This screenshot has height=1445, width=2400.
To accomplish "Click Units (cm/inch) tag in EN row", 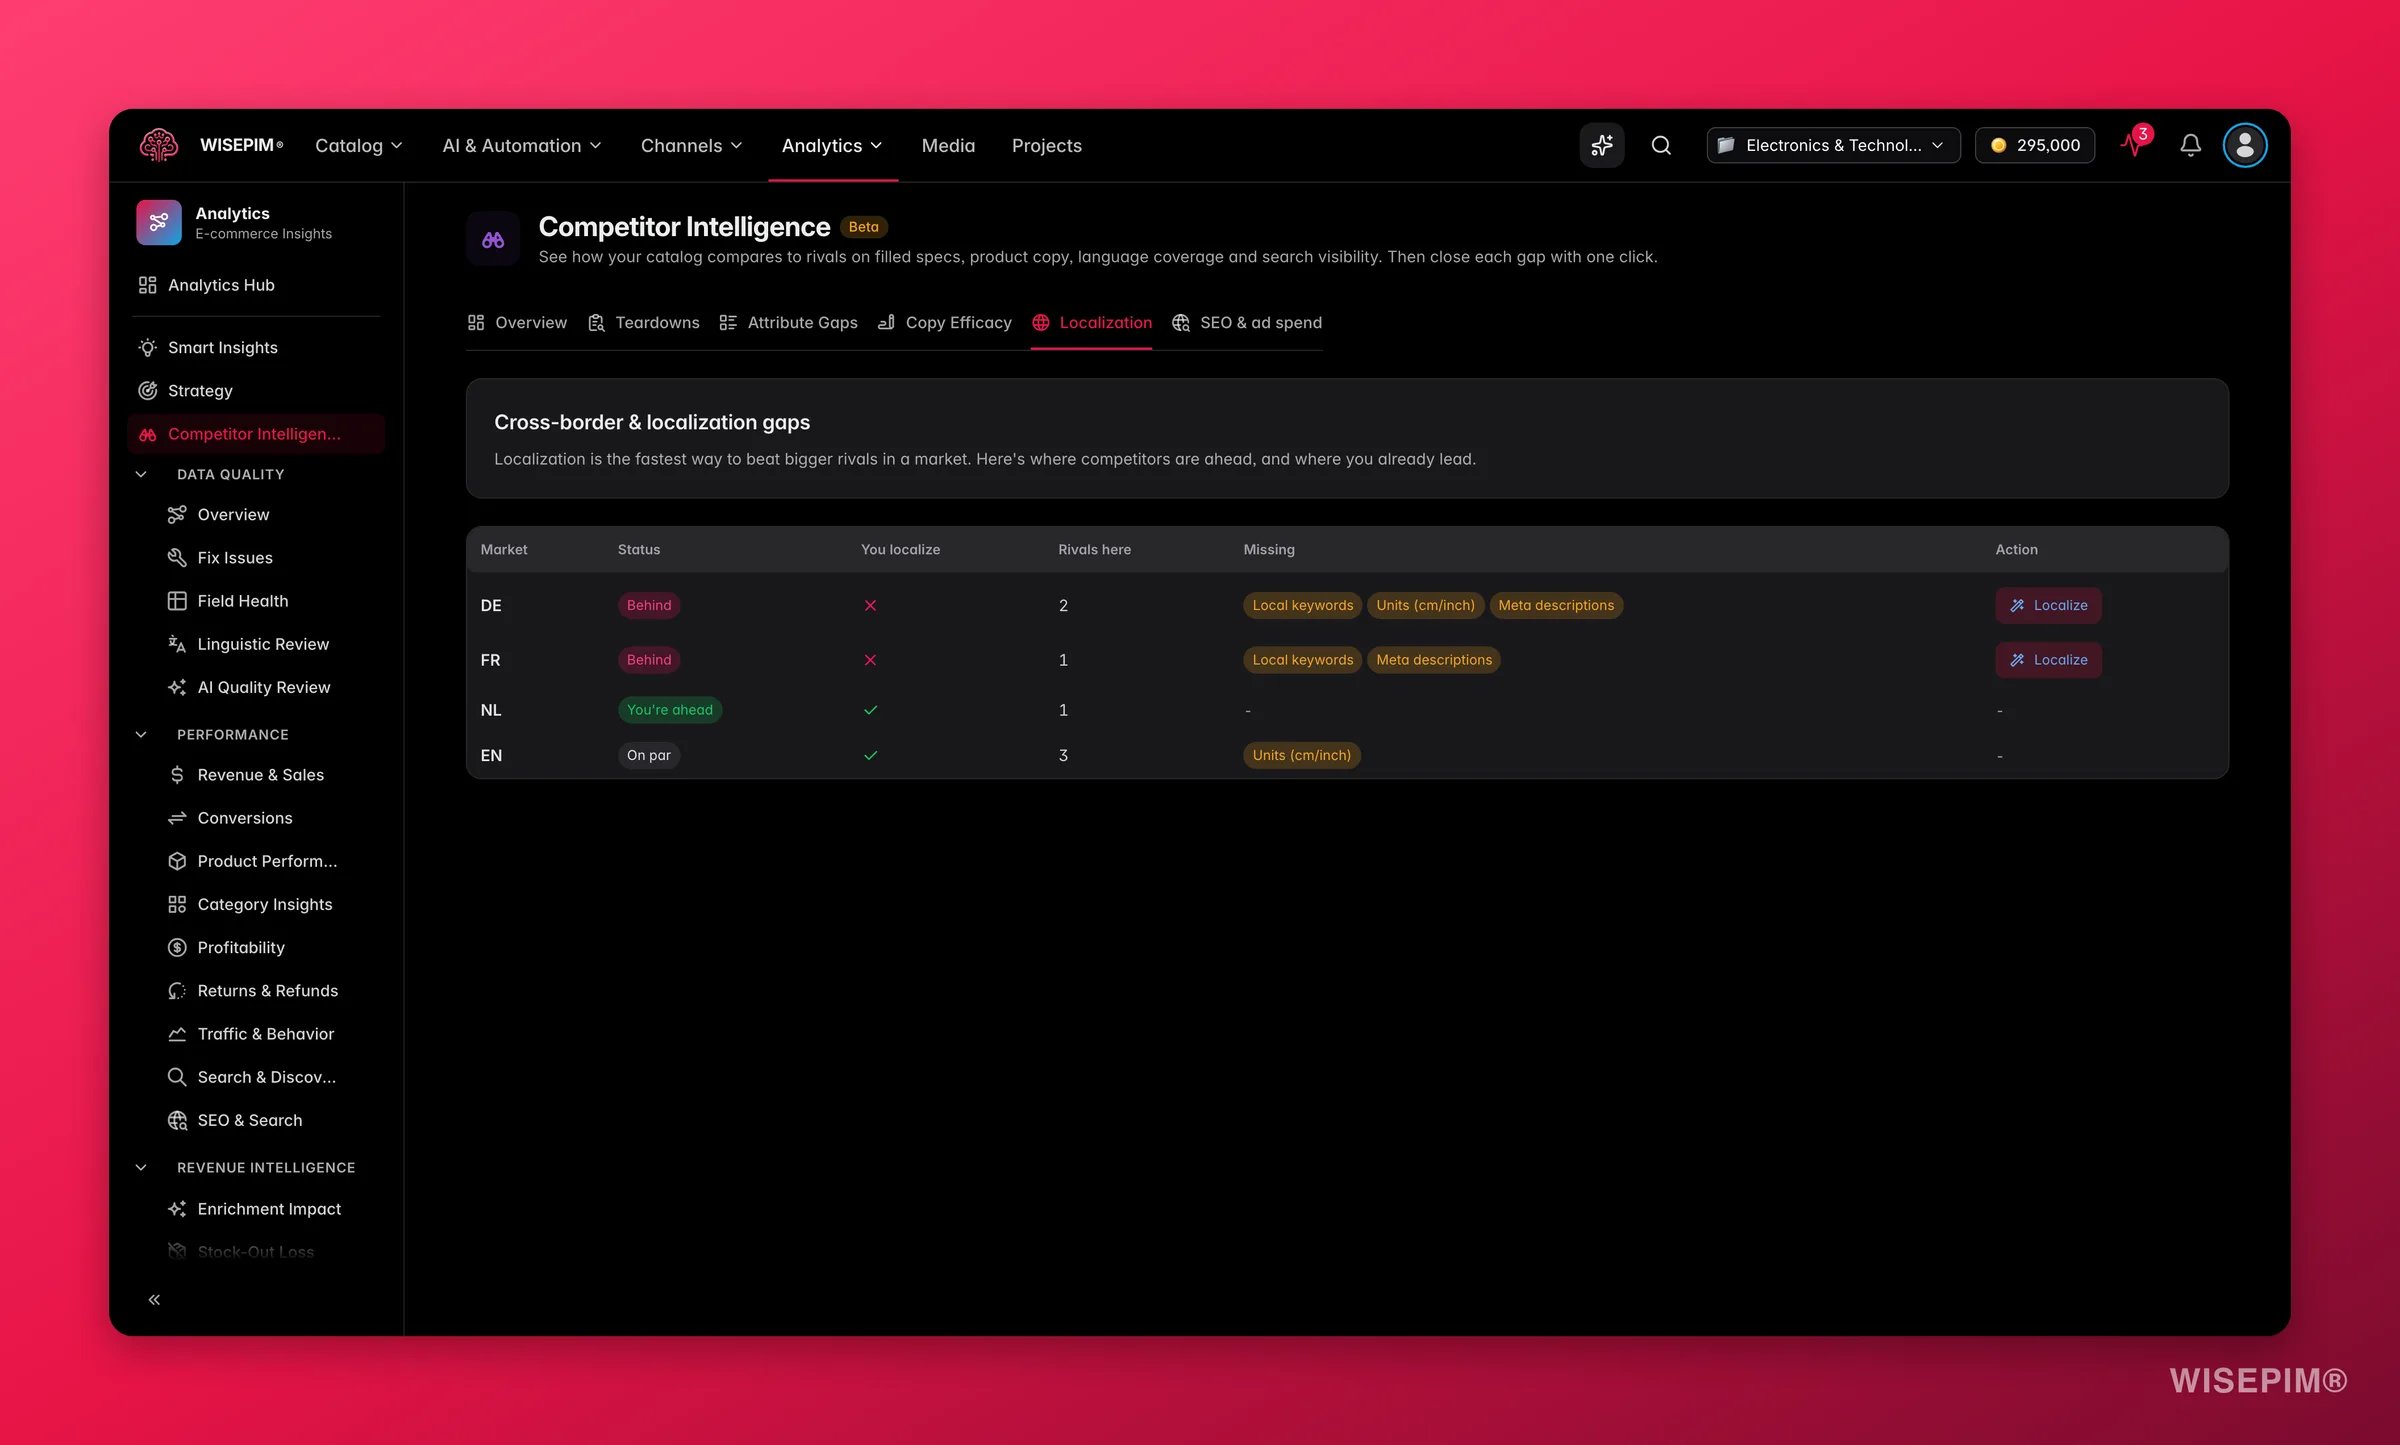I will click(x=1301, y=755).
